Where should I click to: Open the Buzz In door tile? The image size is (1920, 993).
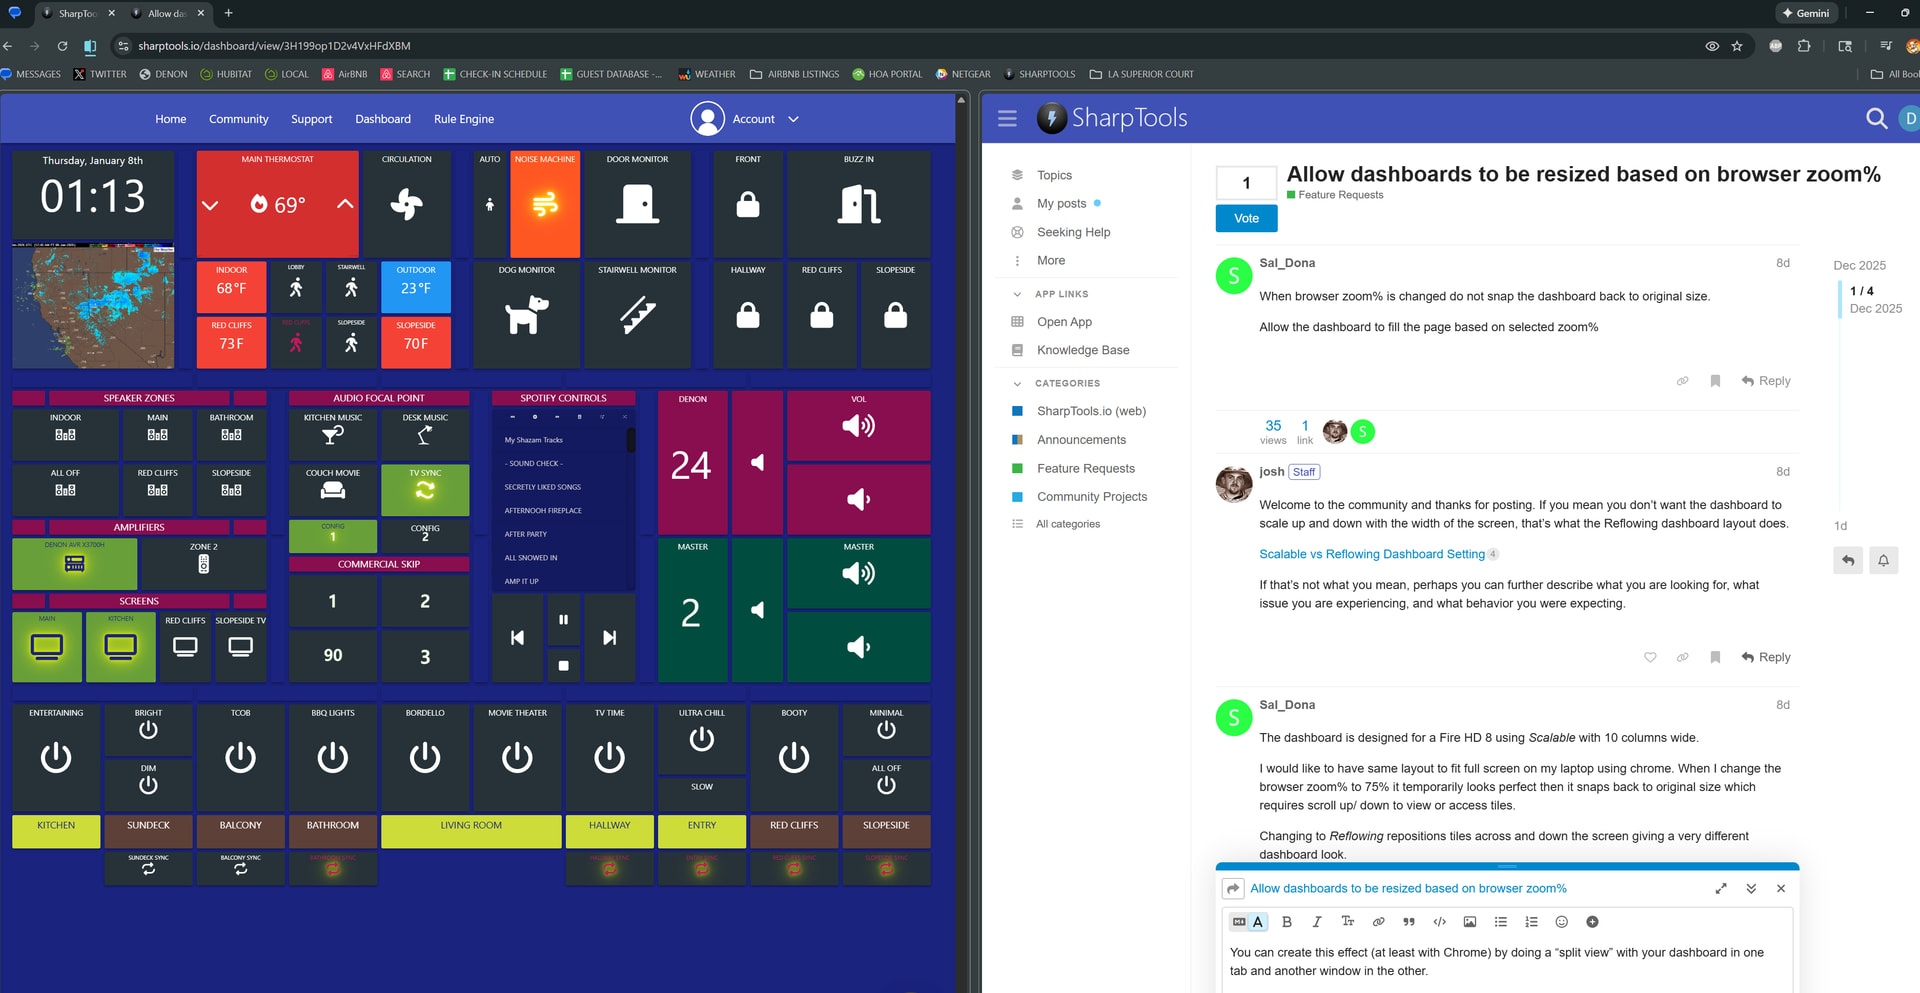point(858,205)
